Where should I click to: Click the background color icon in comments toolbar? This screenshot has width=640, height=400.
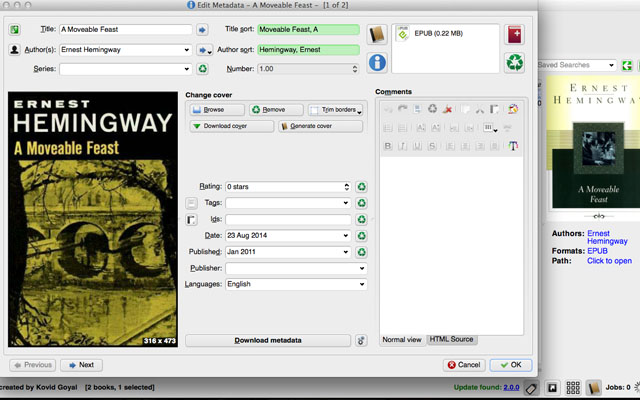(x=513, y=109)
